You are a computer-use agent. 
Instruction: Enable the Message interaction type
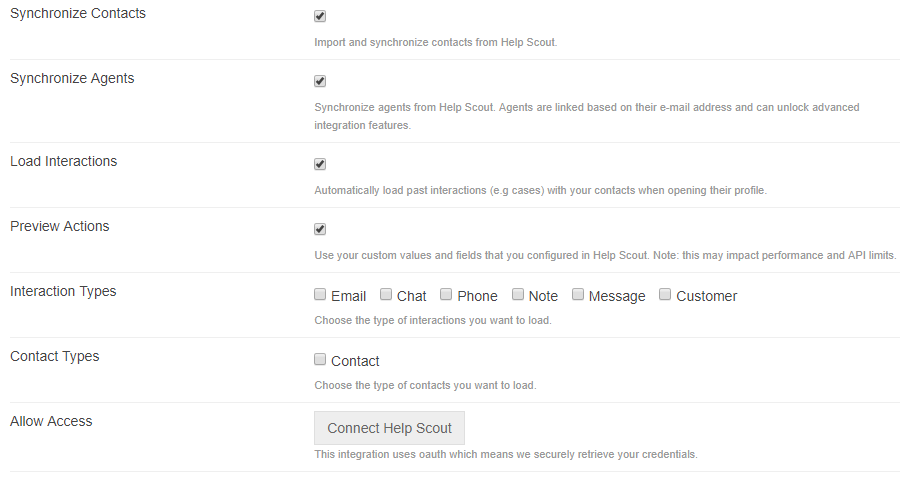click(578, 295)
